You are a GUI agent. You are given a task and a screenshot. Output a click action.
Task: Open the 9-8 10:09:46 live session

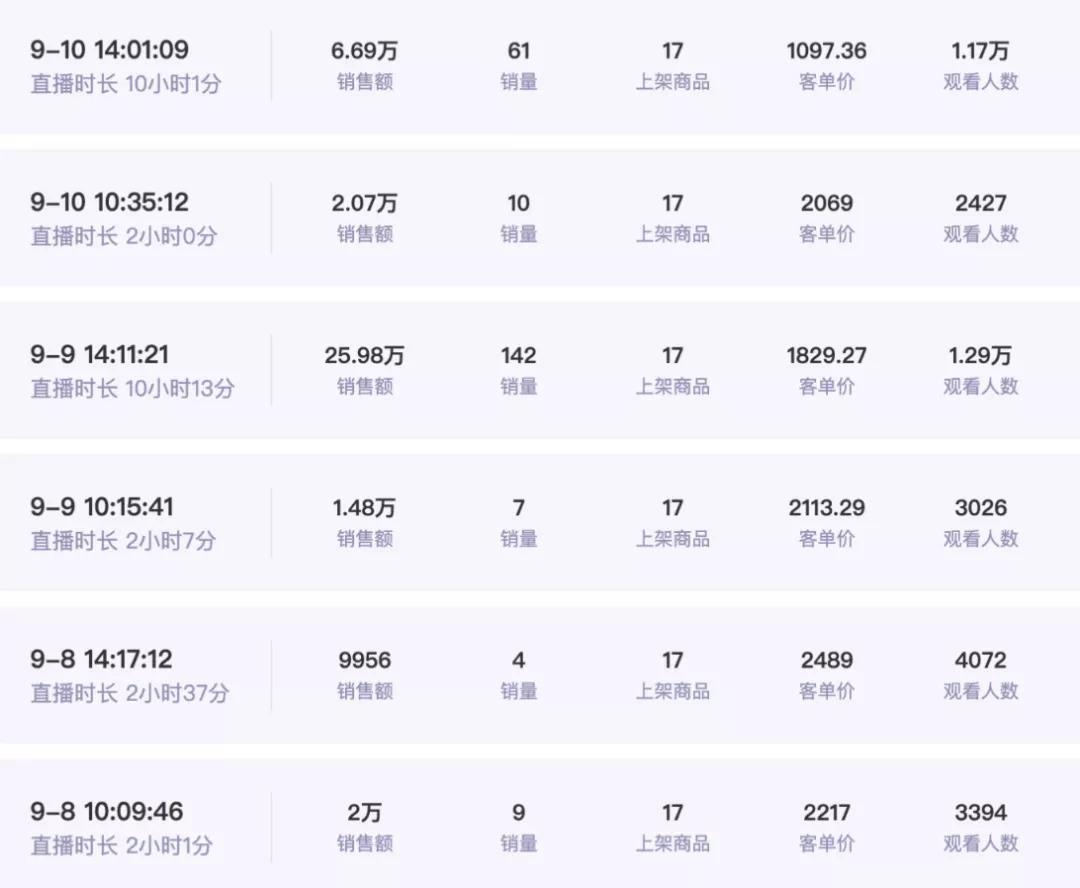107,812
